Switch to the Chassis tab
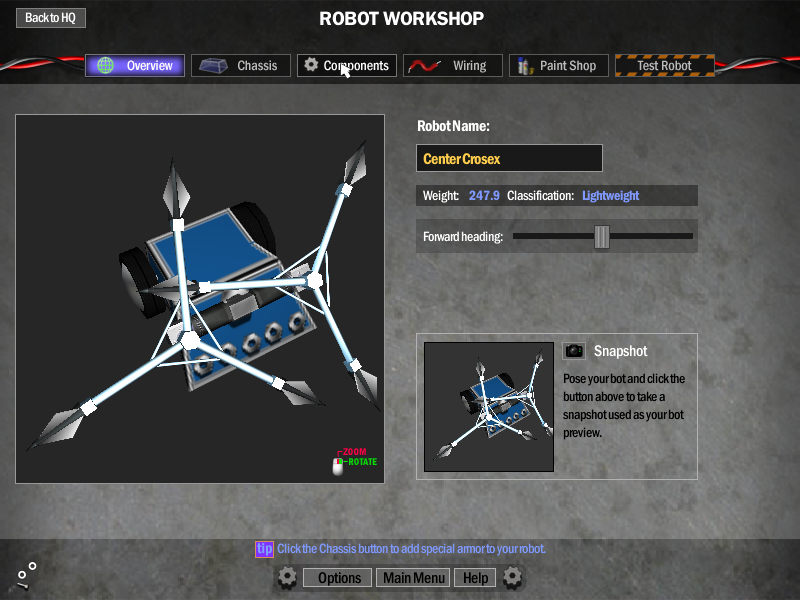Screen dimensions: 800x600 241,65
